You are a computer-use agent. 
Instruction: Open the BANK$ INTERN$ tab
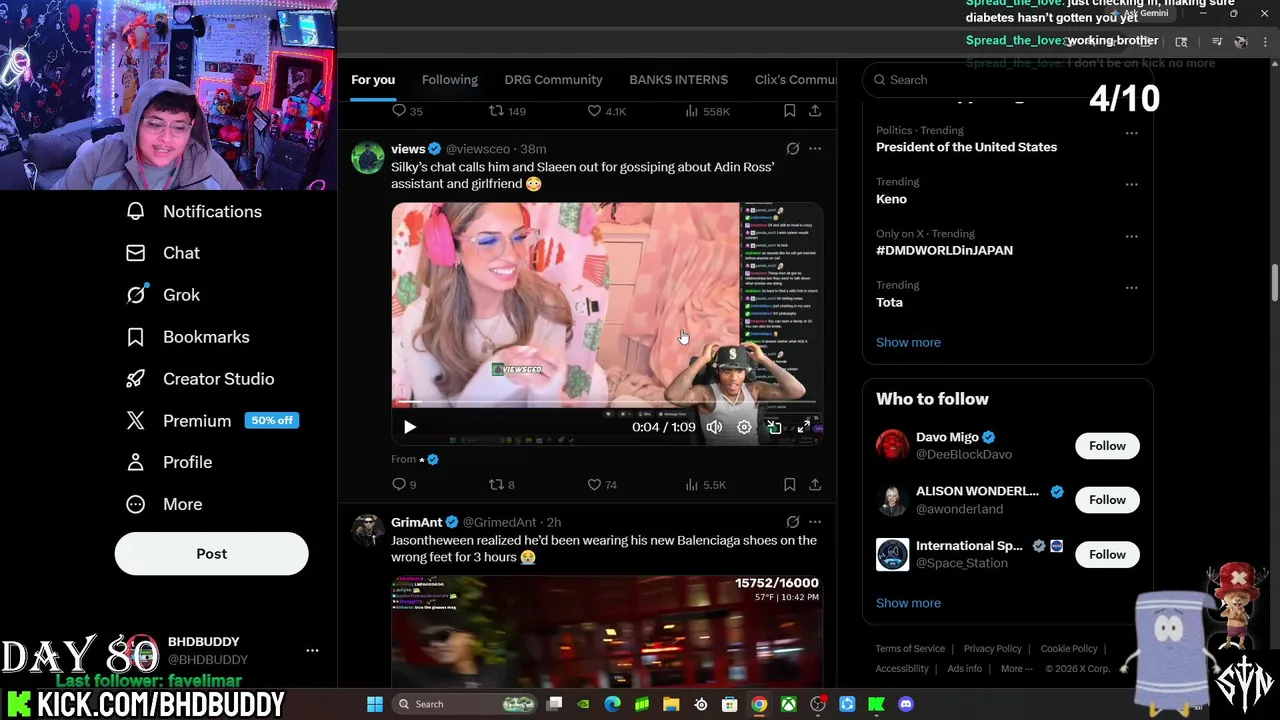point(678,80)
